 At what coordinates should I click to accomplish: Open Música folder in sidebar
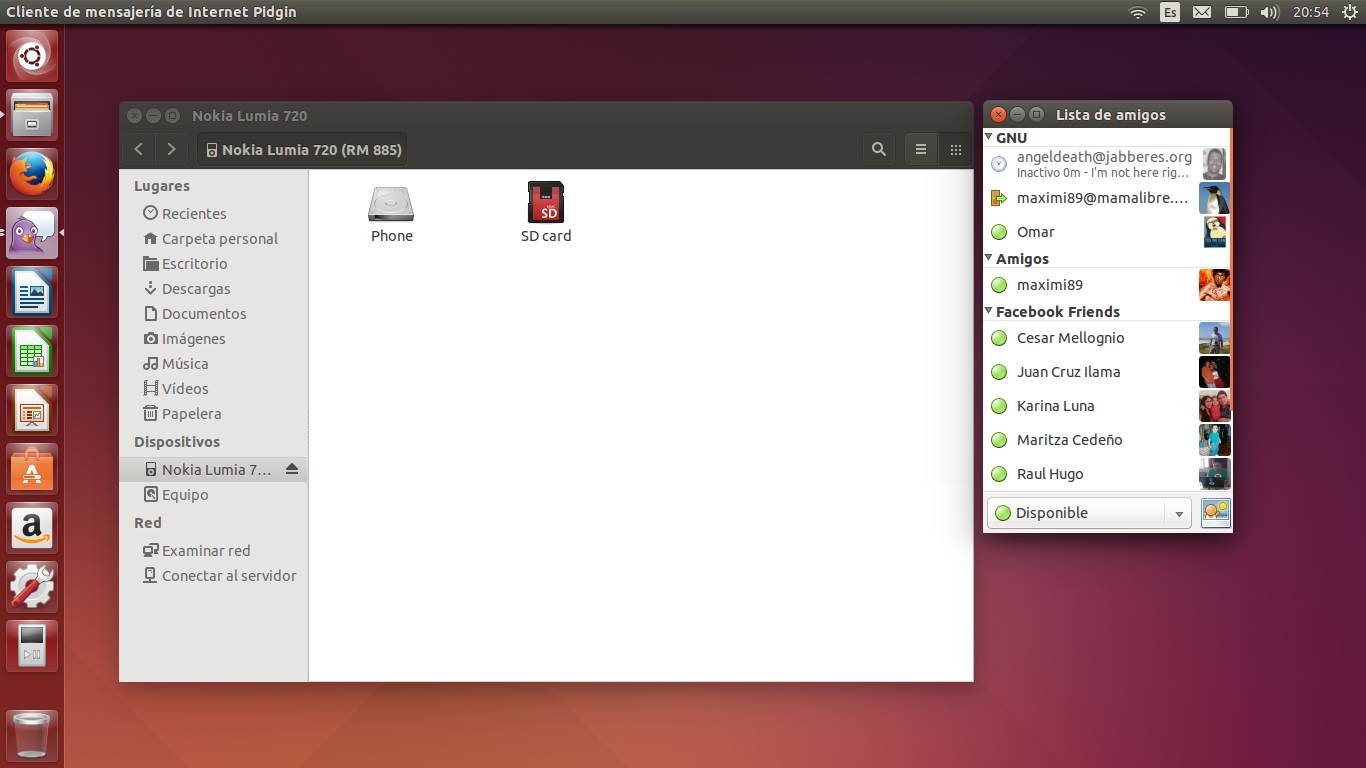(175, 363)
